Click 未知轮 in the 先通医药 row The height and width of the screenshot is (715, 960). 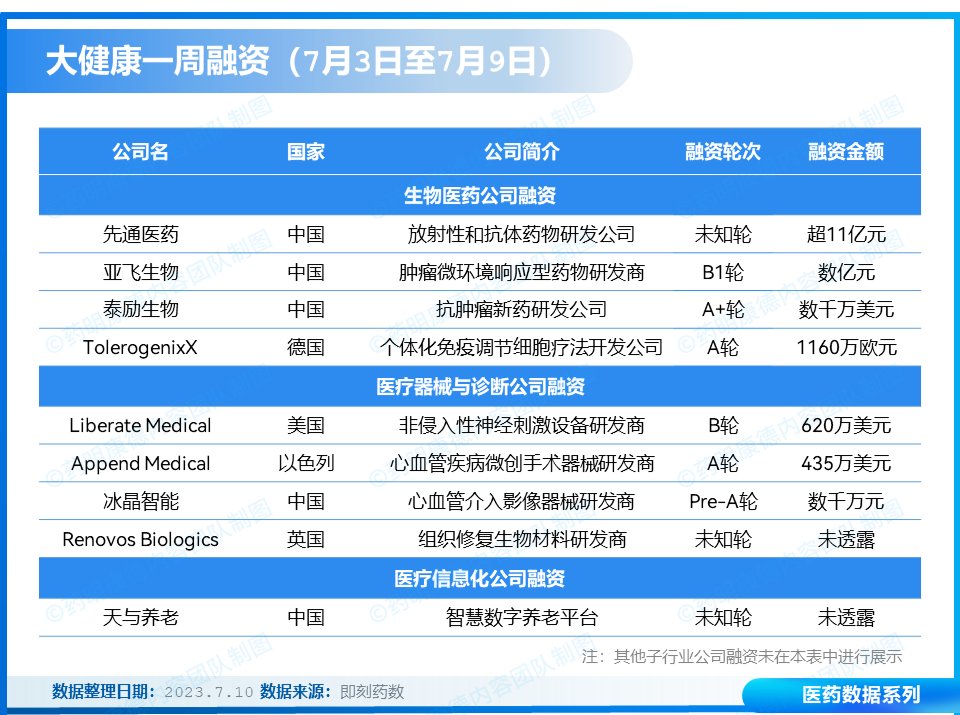click(x=722, y=234)
